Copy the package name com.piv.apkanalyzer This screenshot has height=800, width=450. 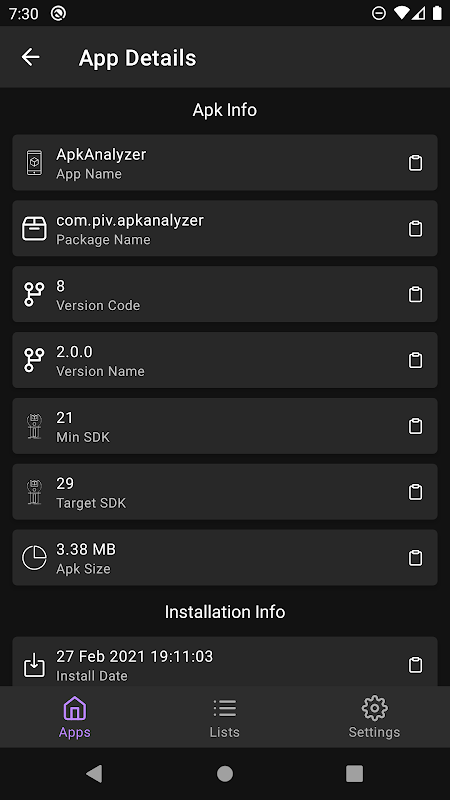[415, 229]
